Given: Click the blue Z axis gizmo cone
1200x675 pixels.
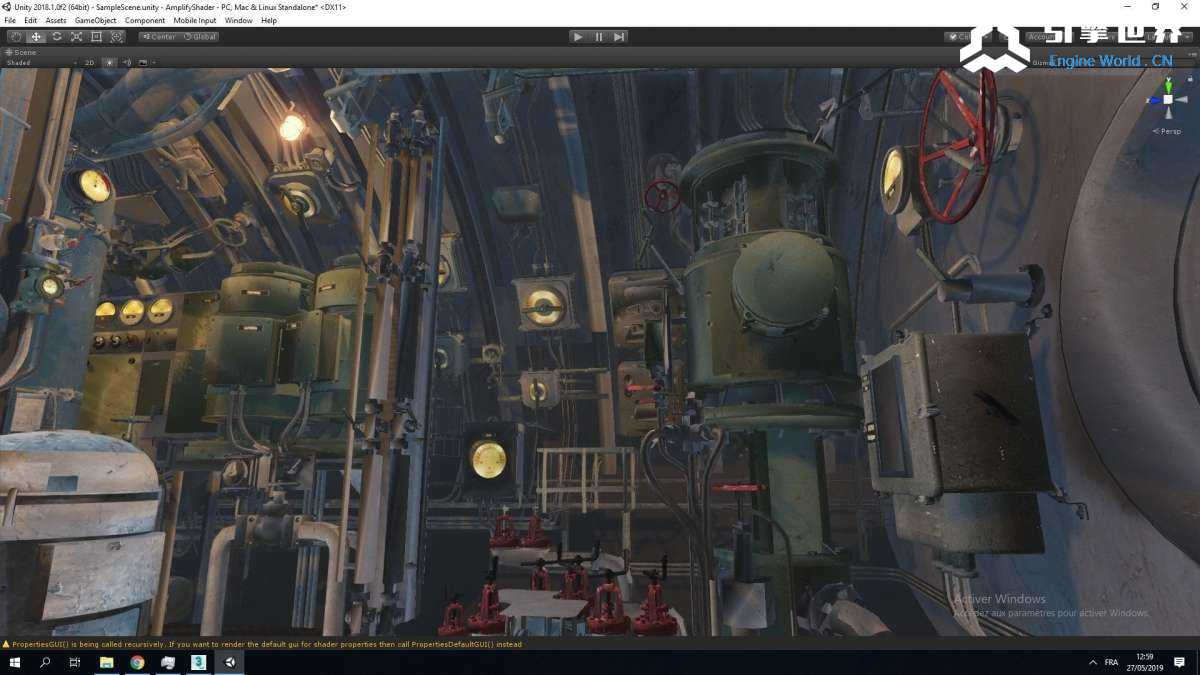Looking at the screenshot, I should coord(1153,100).
